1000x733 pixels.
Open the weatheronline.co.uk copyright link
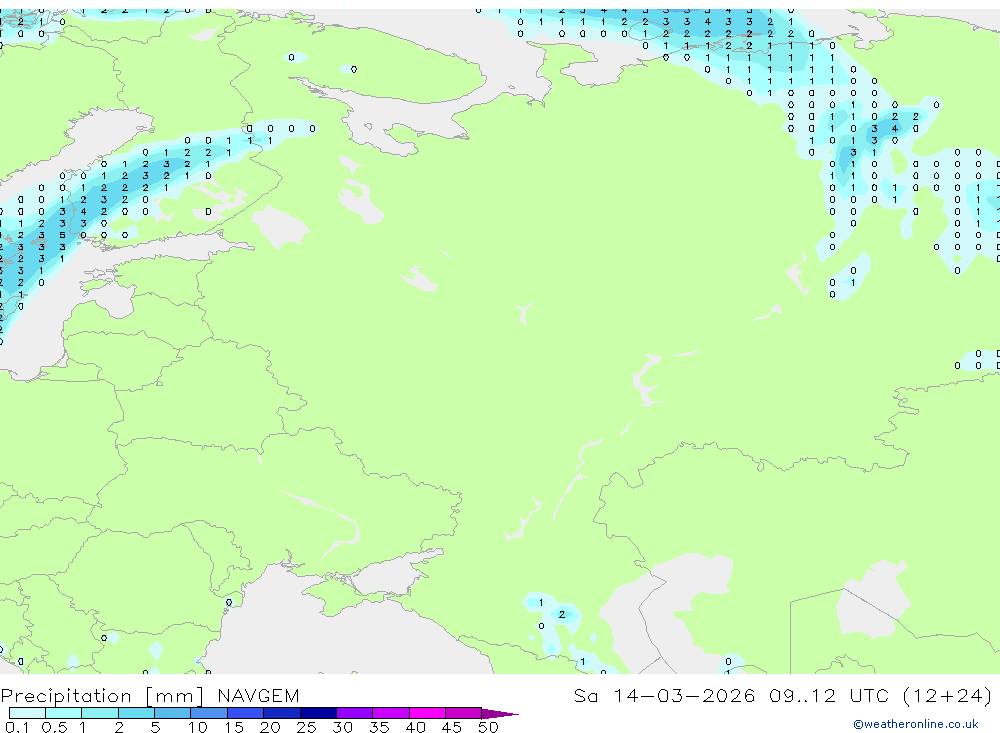point(916,724)
